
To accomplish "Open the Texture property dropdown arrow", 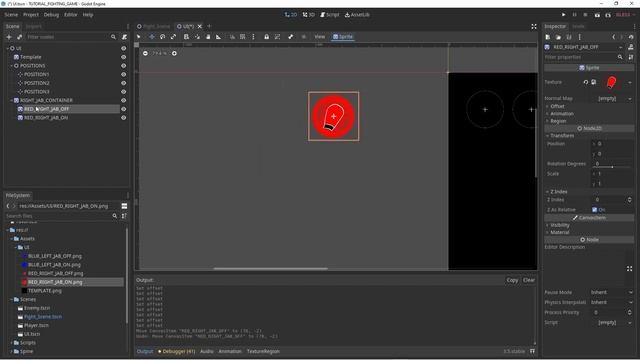I will click(630, 82).
